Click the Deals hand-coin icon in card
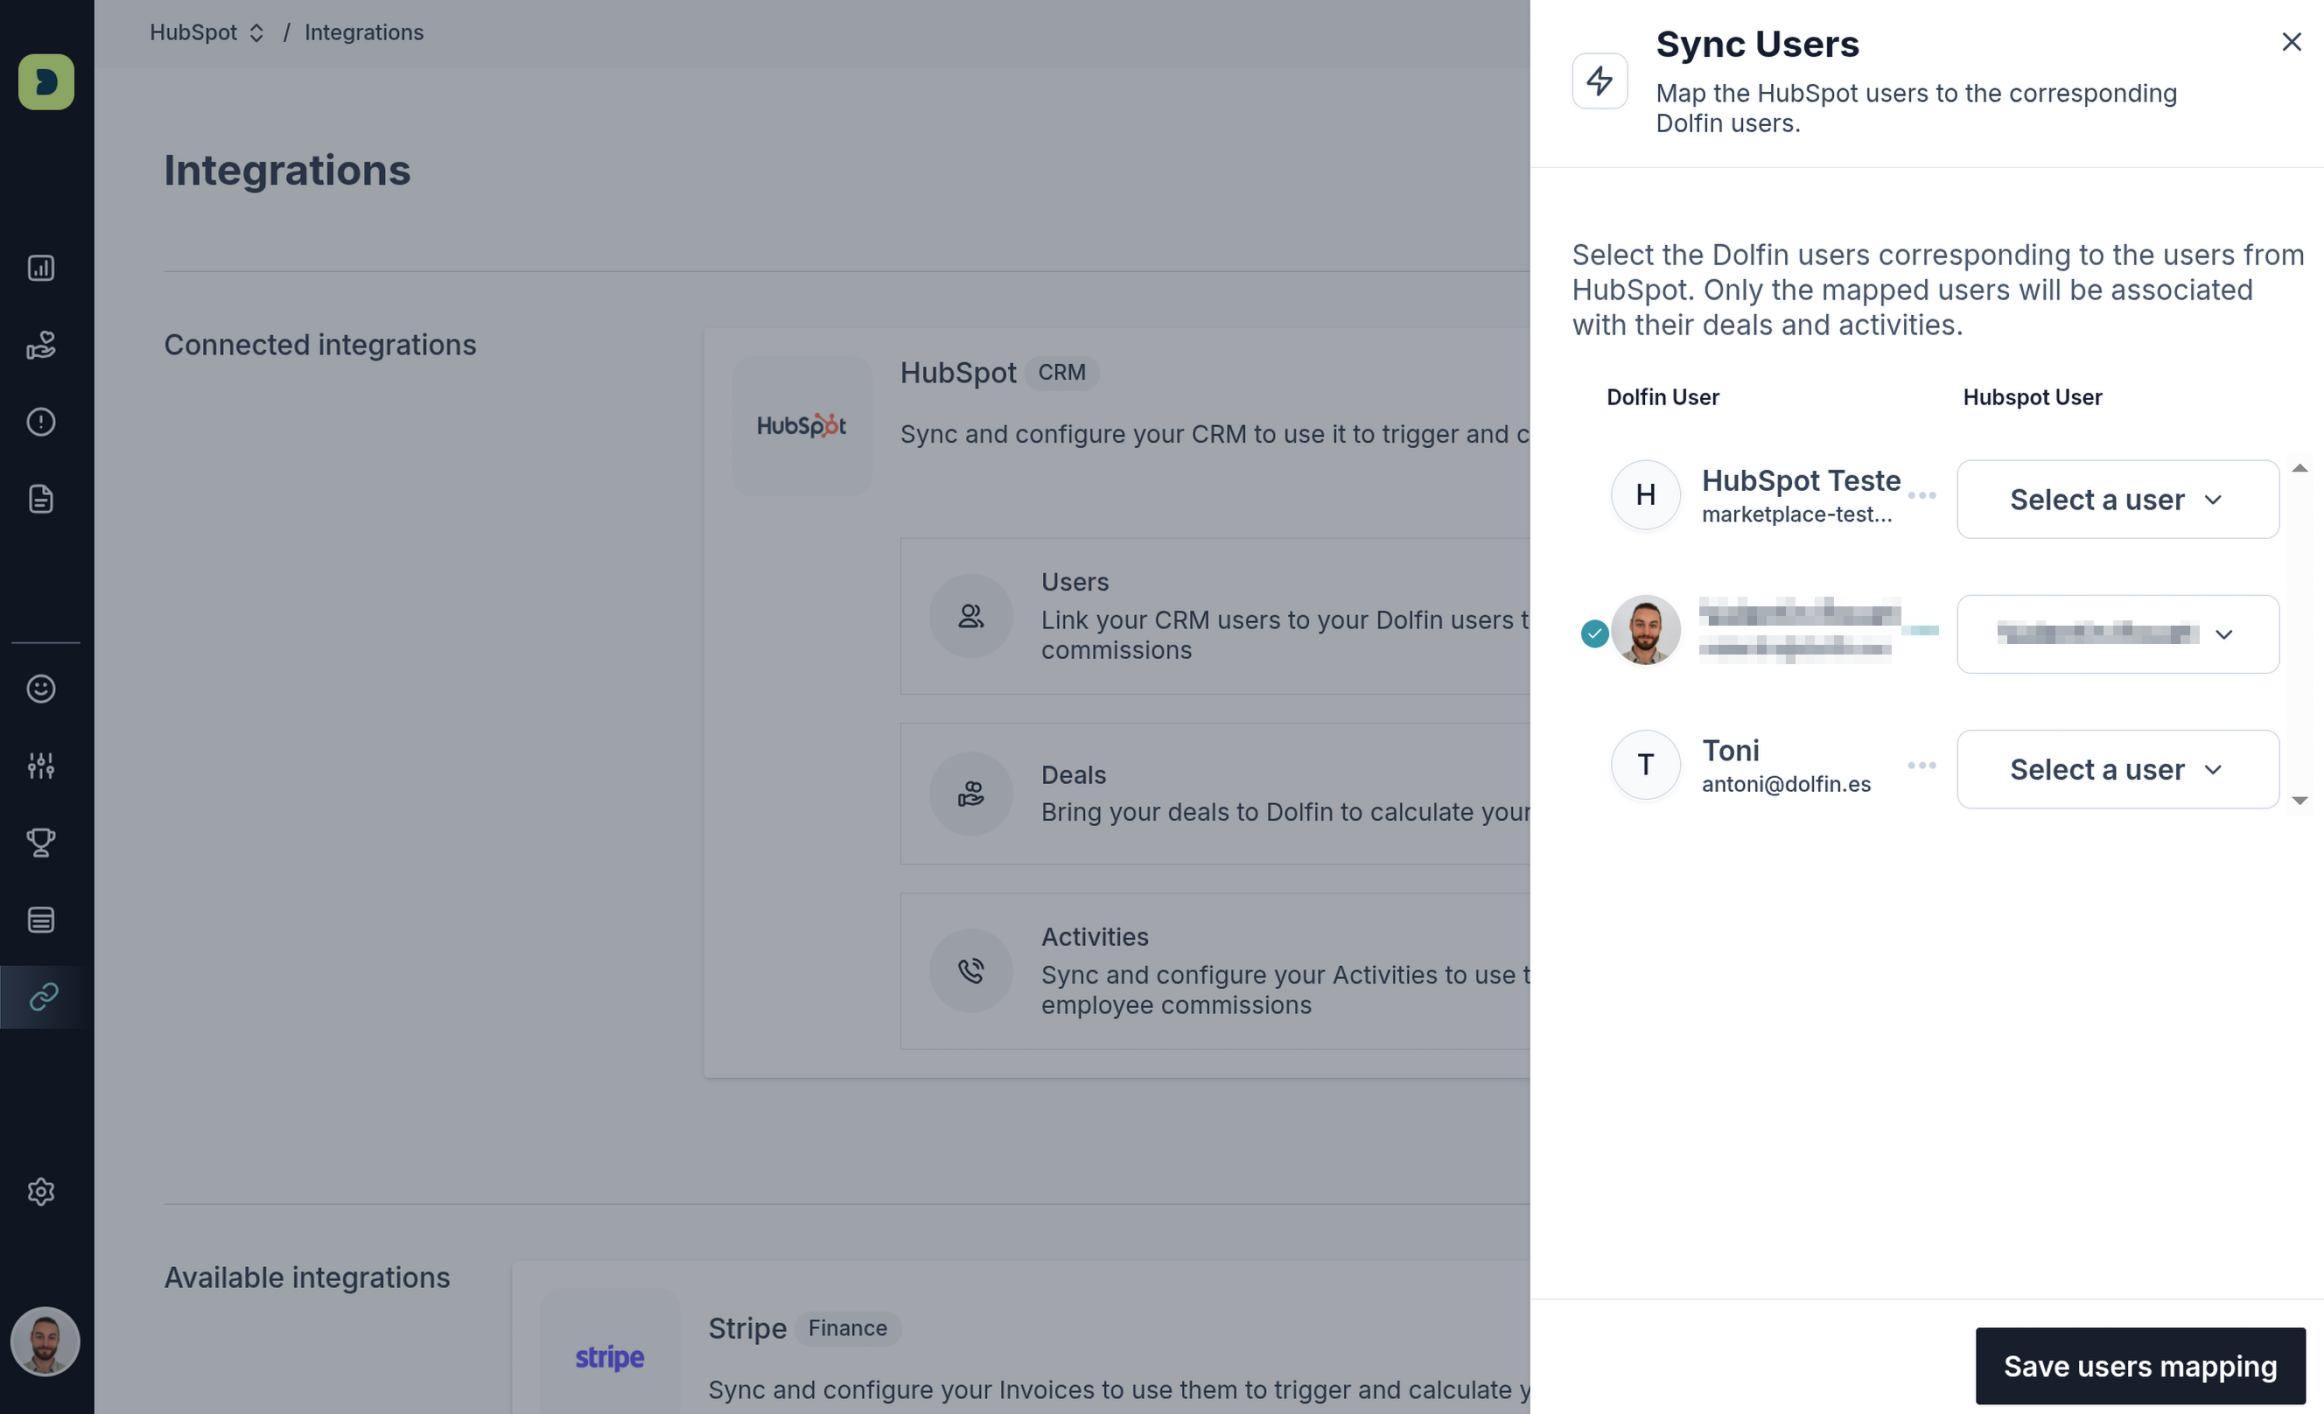 point(970,793)
